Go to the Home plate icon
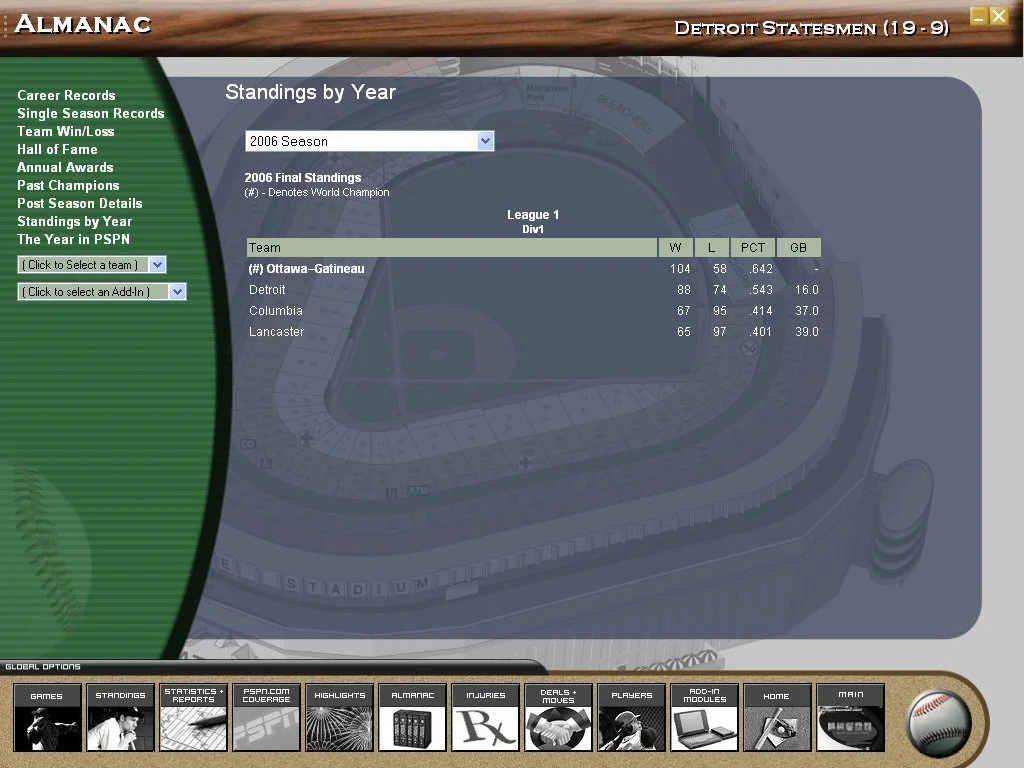Image resolution: width=1024 pixels, height=768 pixels. pos(777,717)
